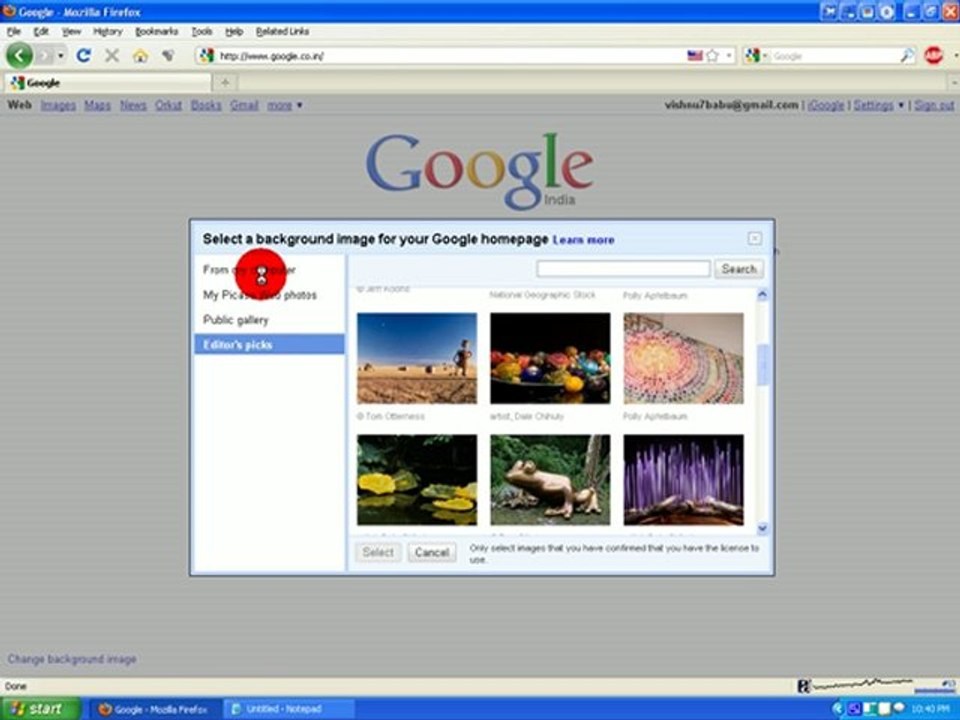Select the Google browser tab
This screenshot has height=720, width=960.
[x=108, y=83]
